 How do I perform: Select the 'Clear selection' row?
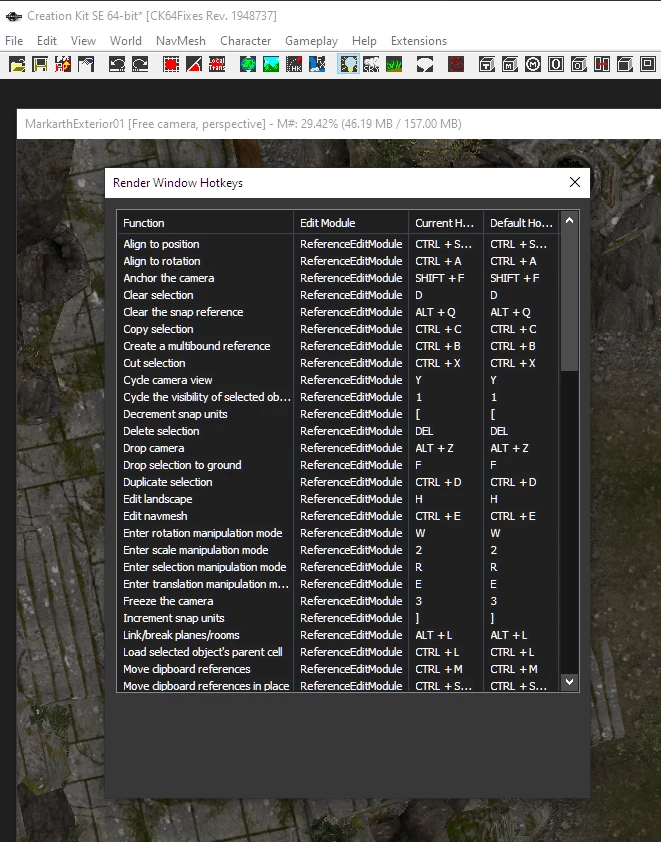coord(338,295)
